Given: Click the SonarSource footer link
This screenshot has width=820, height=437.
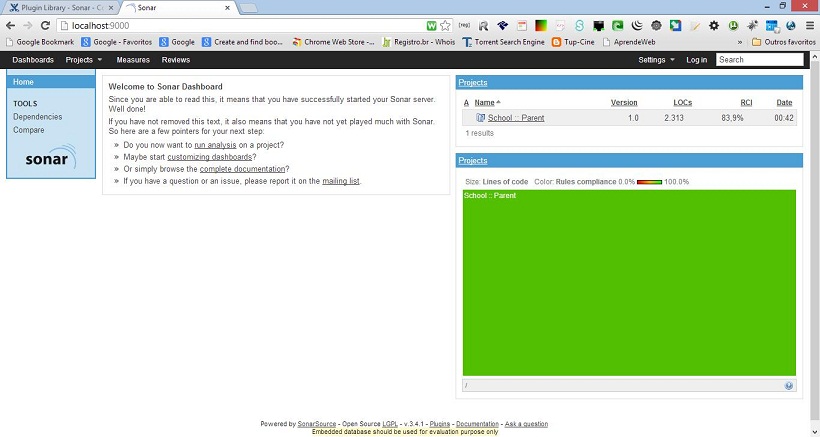Looking at the screenshot, I should pyautogui.click(x=317, y=424).
